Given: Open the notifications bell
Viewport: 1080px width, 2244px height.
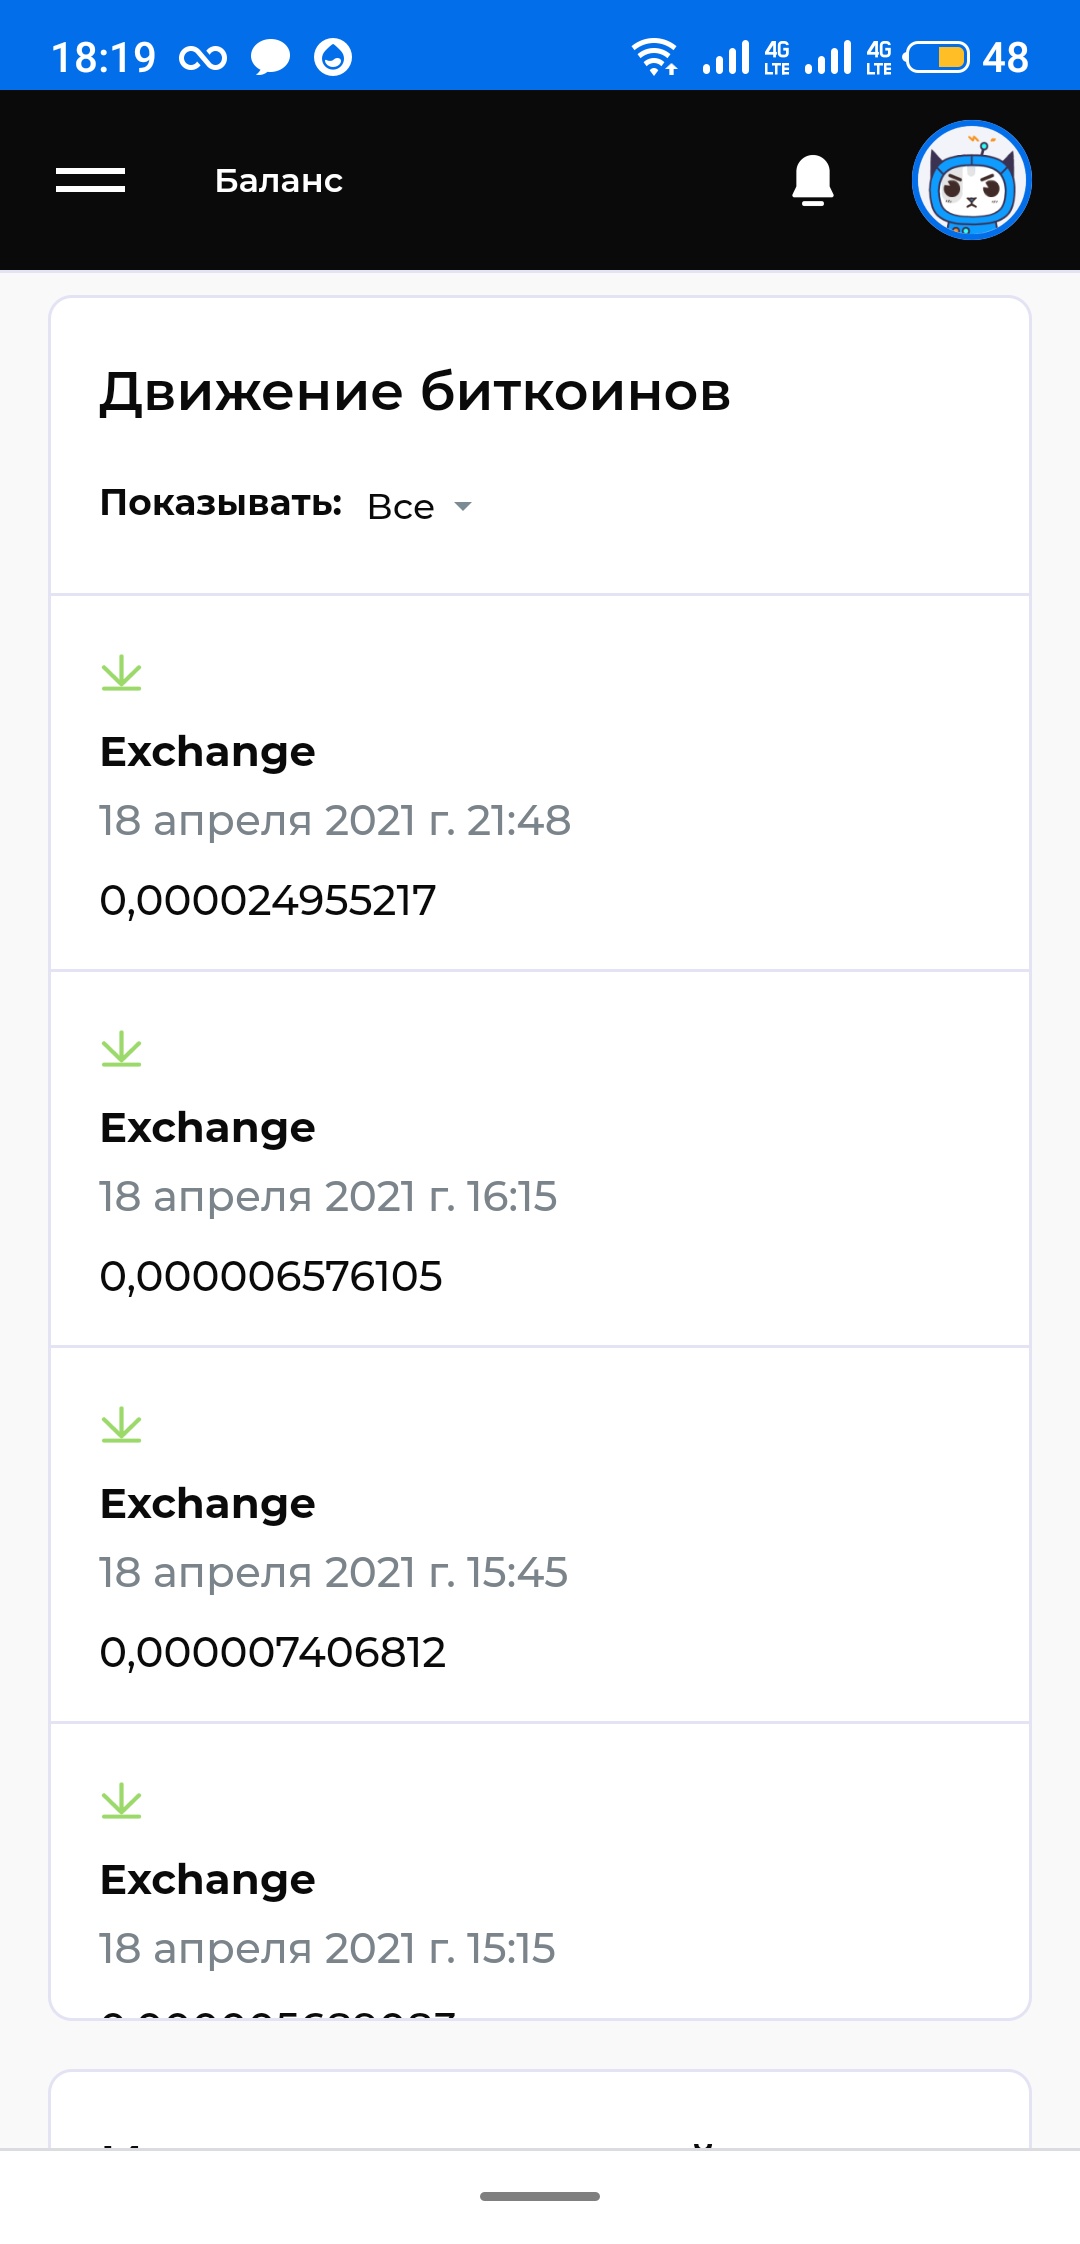Looking at the screenshot, I should coord(812,180).
